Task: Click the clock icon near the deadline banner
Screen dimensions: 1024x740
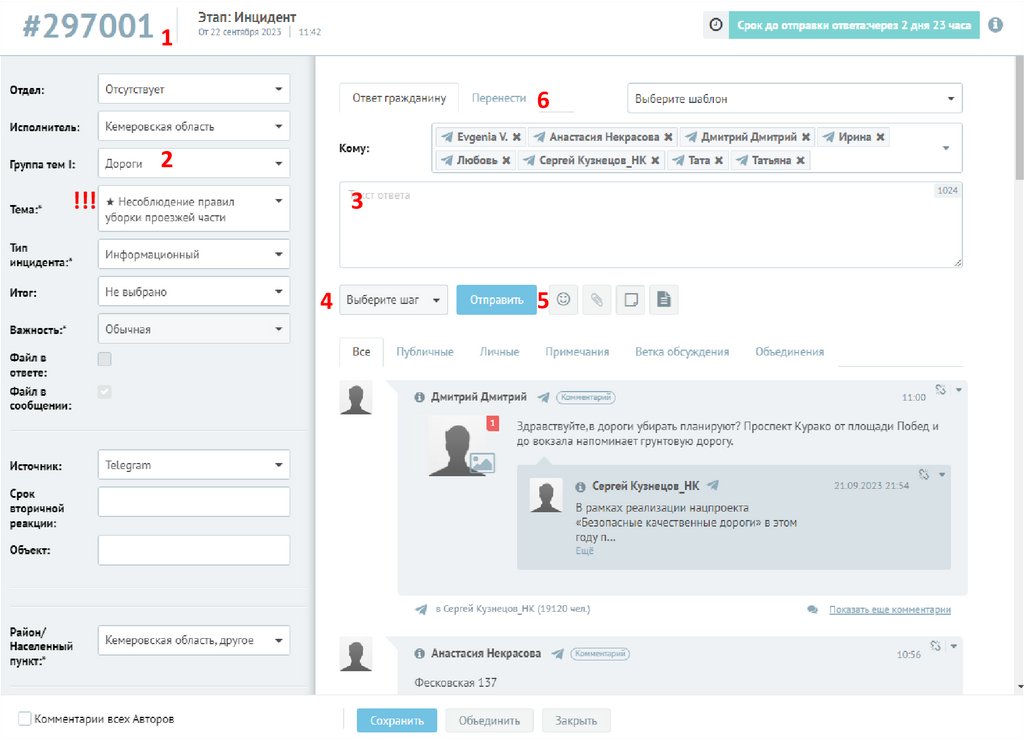Action: click(x=716, y=25)
